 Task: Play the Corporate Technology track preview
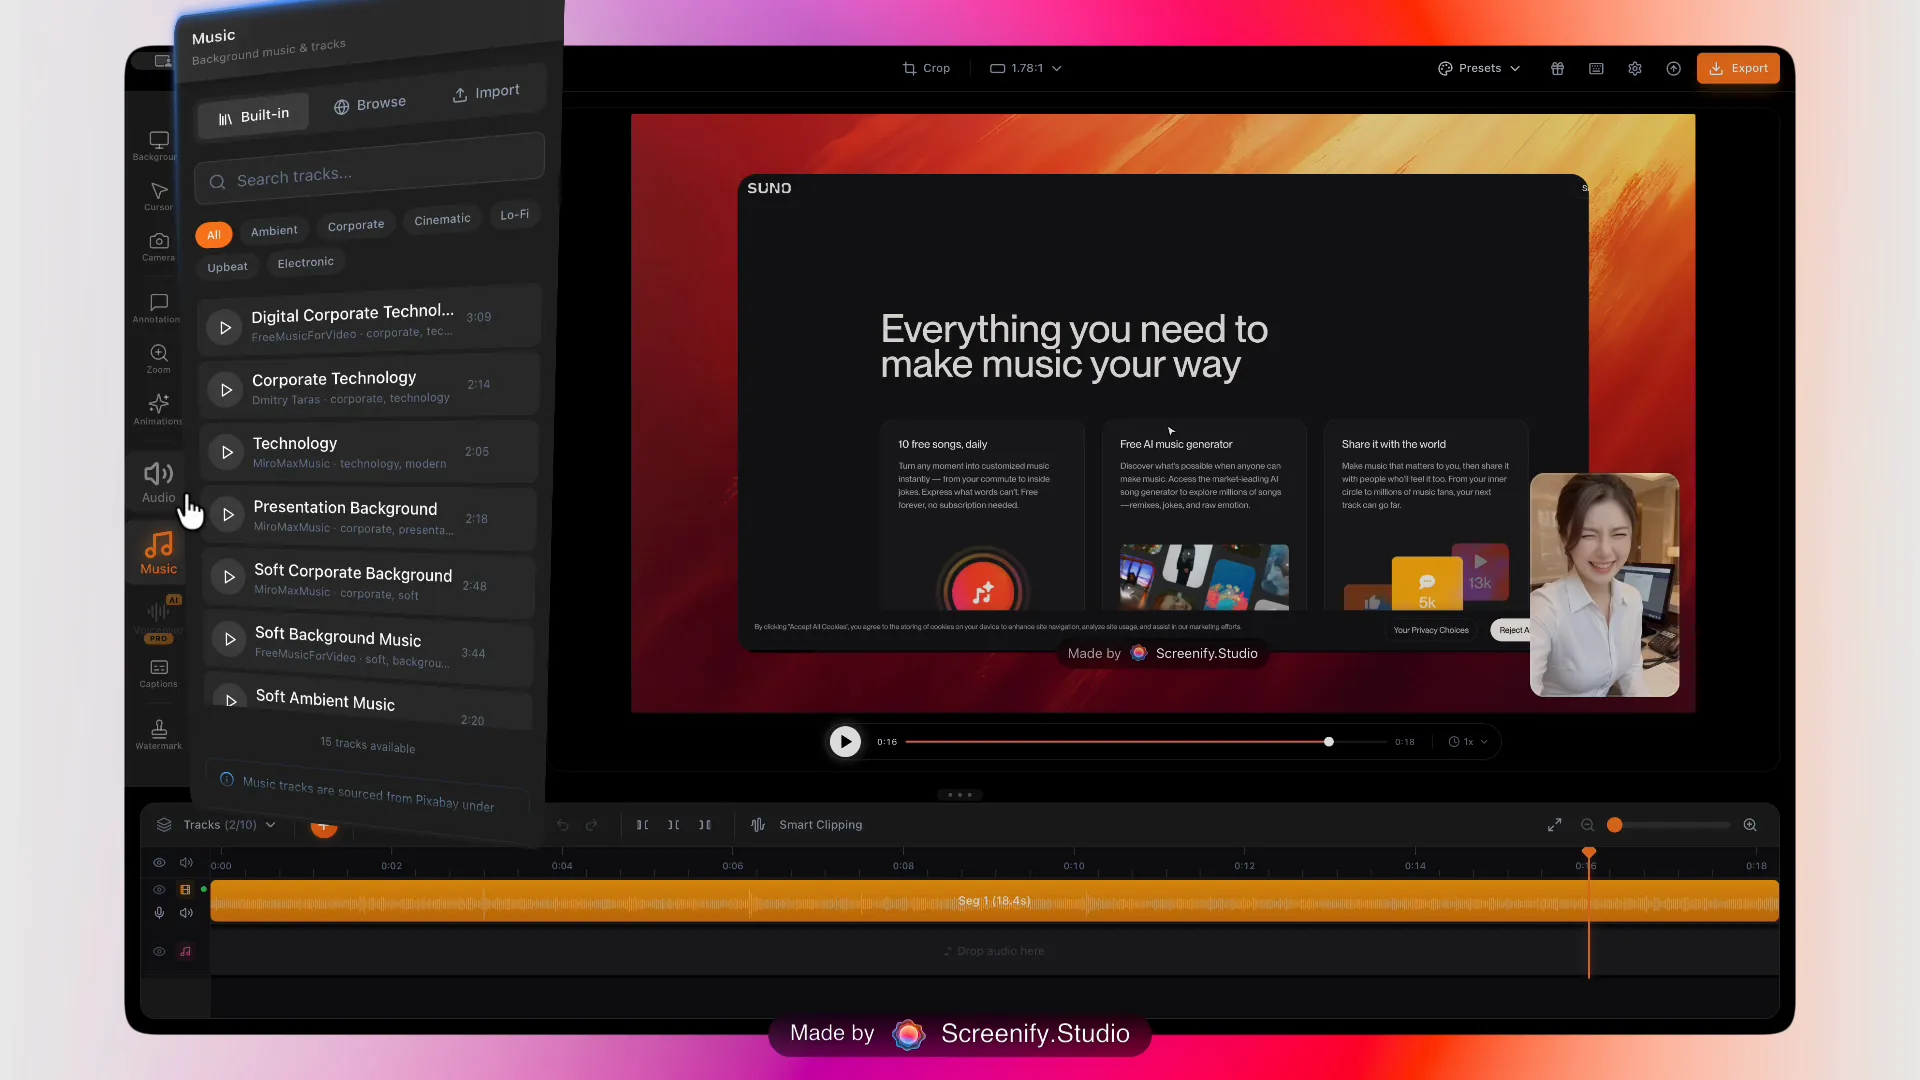point(226,390)
